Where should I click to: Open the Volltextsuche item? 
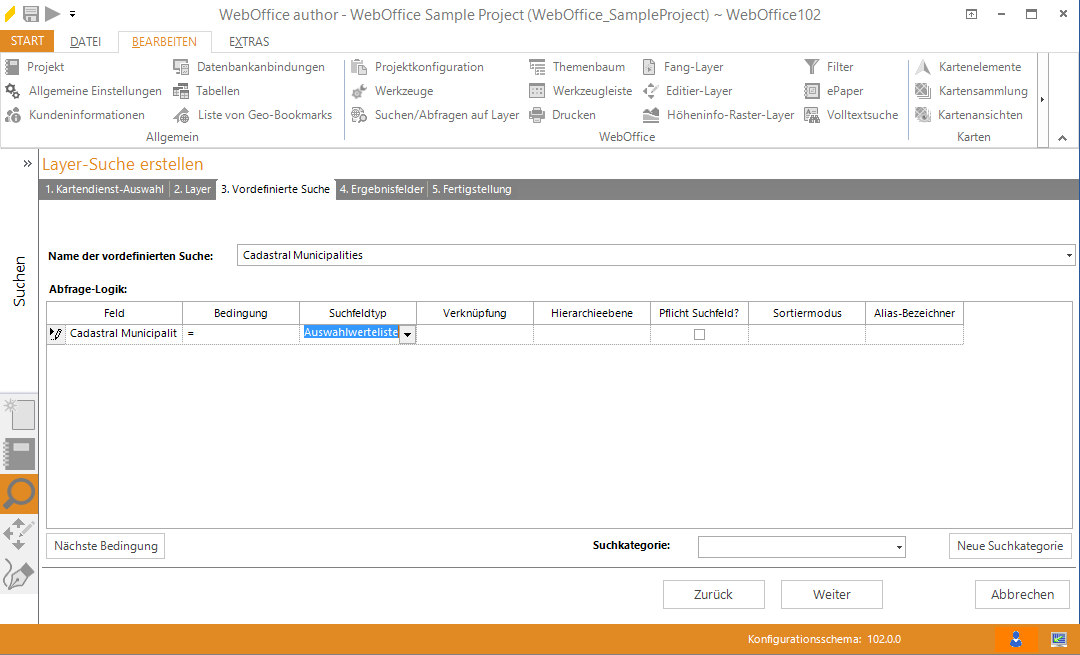click(861, 115)
